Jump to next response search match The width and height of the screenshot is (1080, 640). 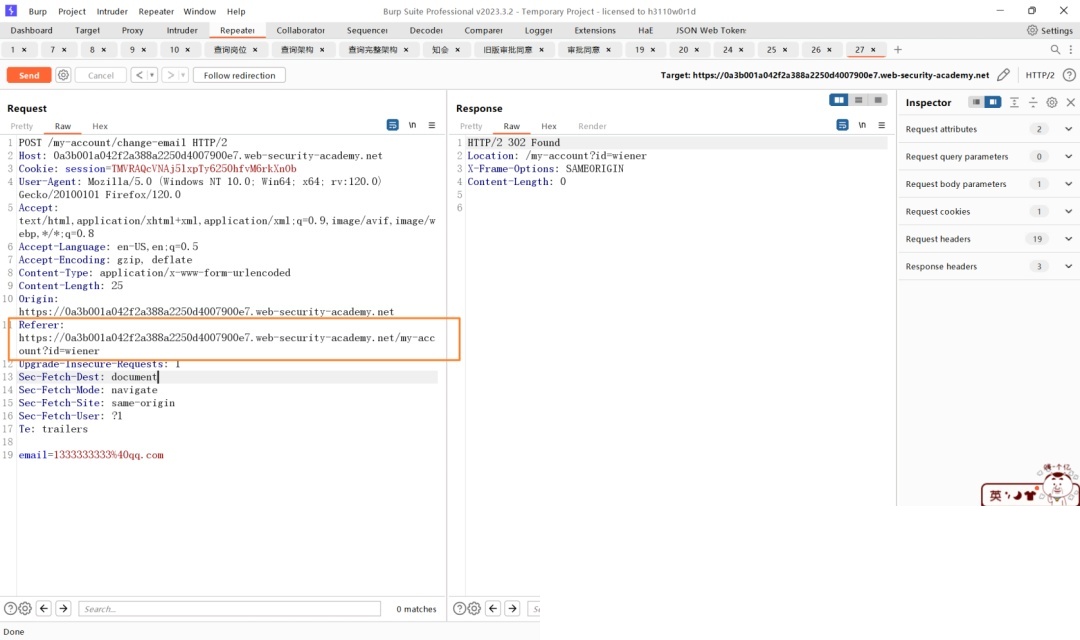tap(512, 608)
